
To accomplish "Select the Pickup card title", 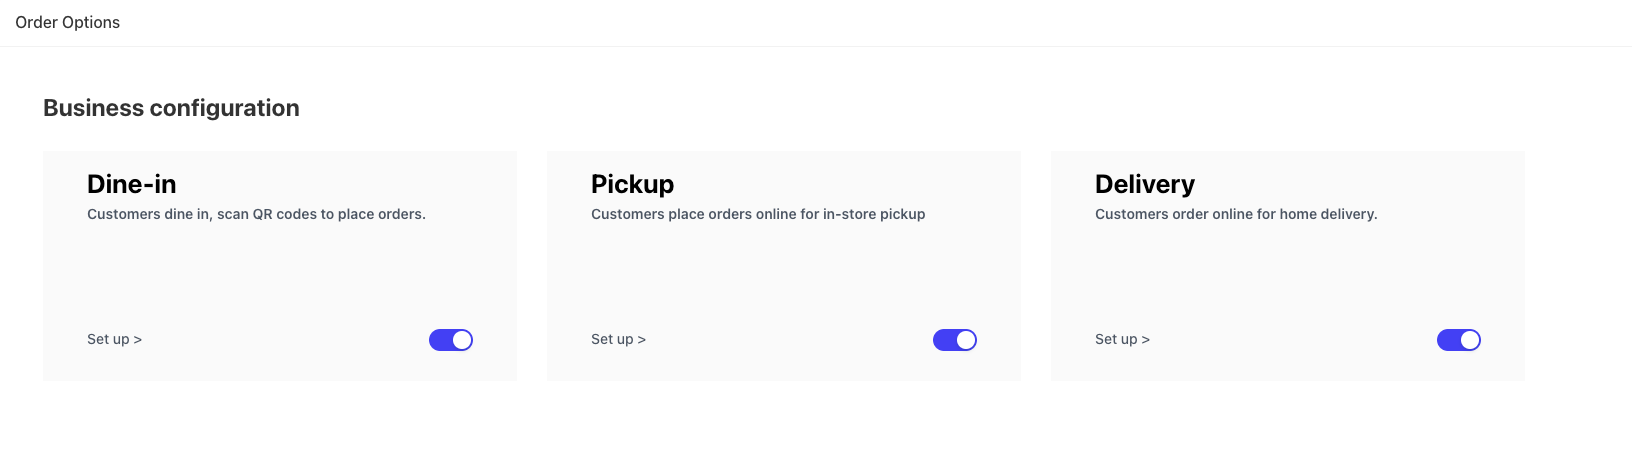I will click(632, 184).
